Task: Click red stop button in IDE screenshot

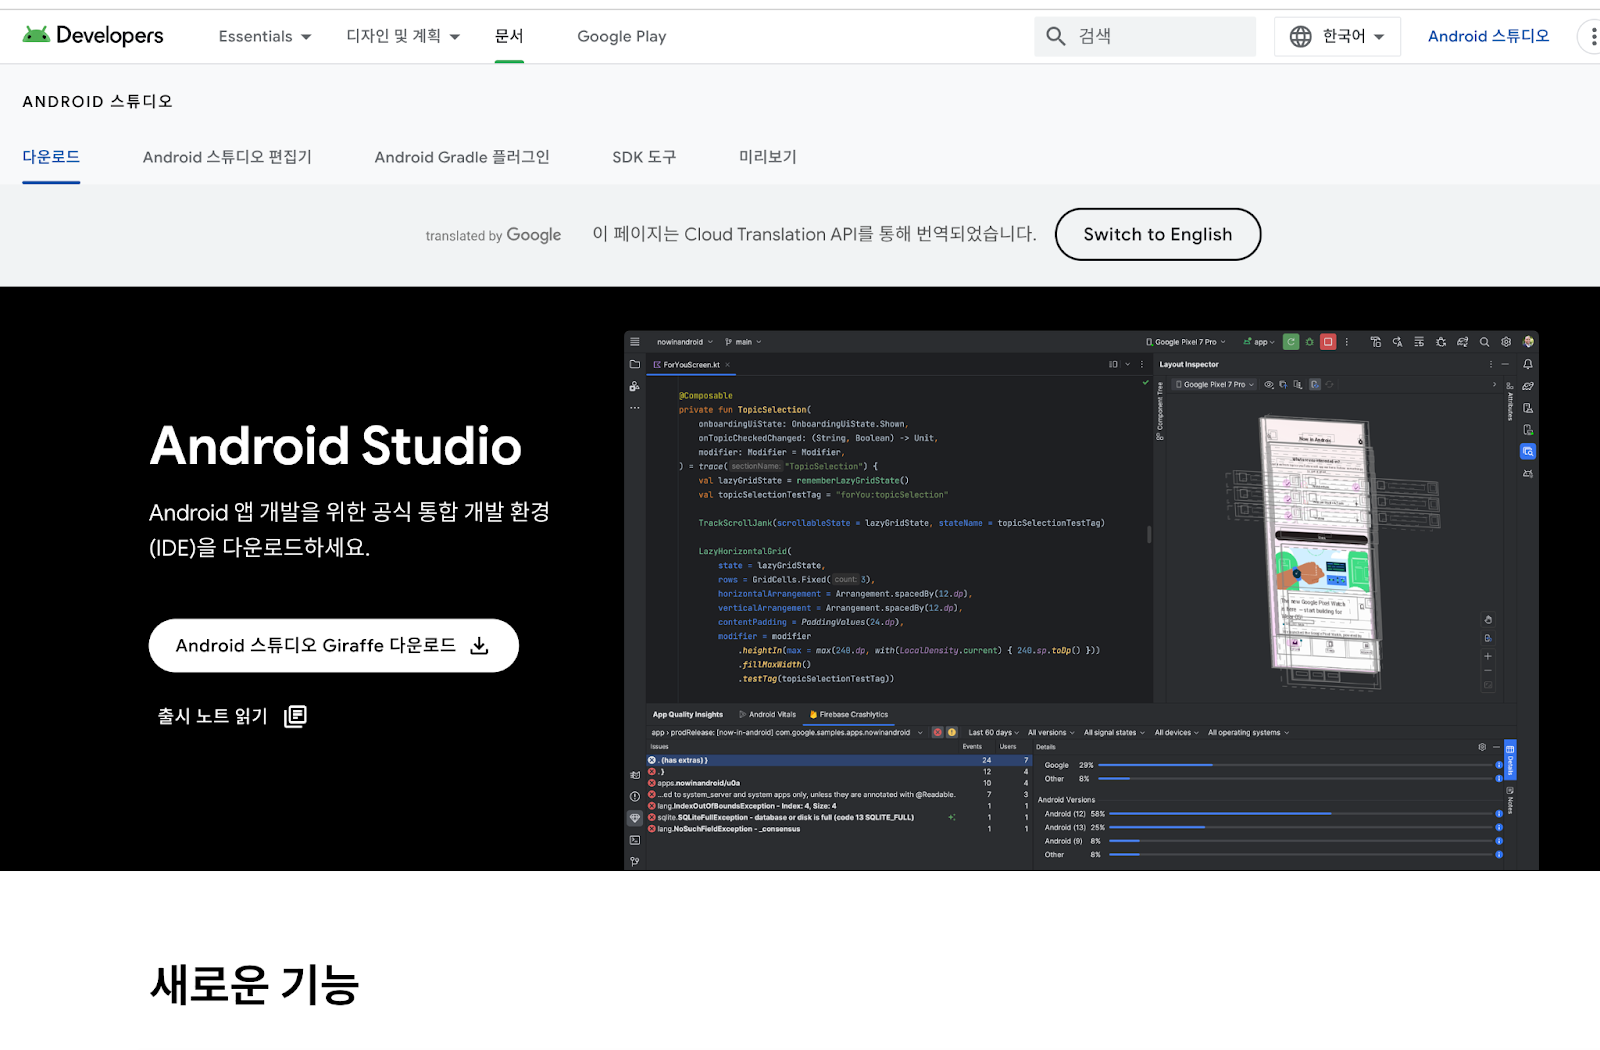Action: (x=1328, y=342)
